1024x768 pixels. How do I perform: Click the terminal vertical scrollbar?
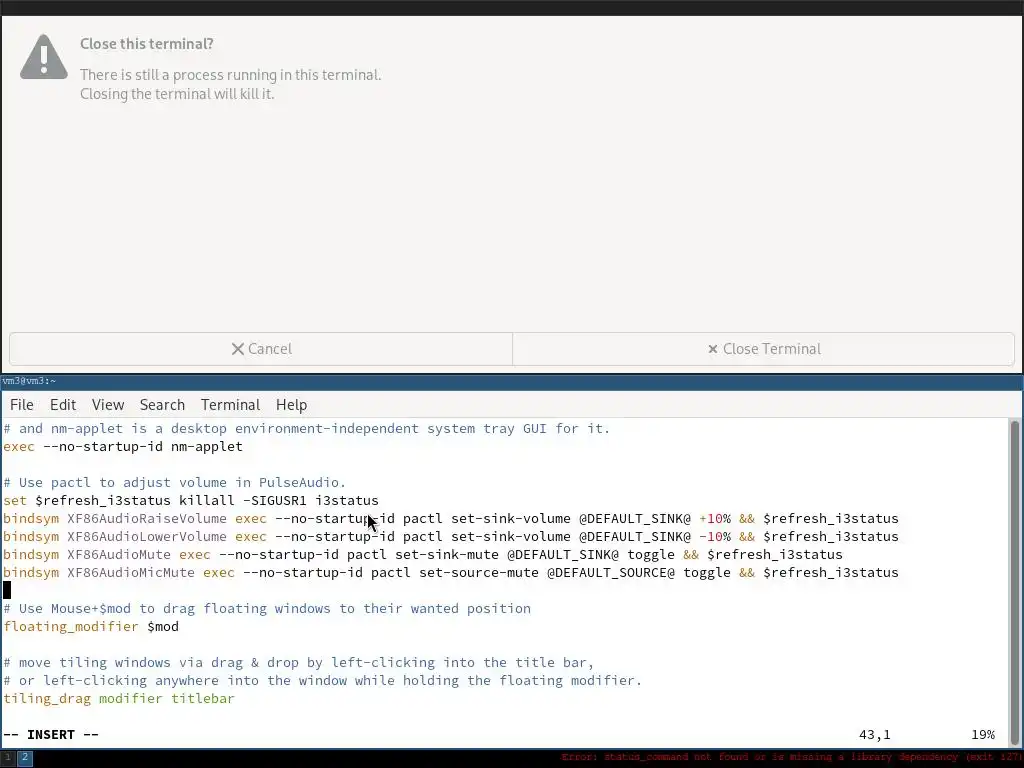click(1014, 581)
